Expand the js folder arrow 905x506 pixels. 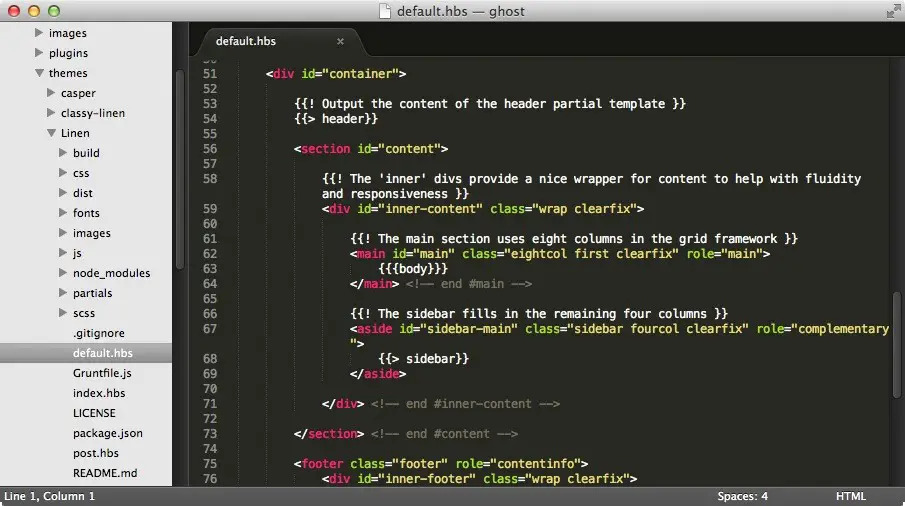[x=63, y=253]
